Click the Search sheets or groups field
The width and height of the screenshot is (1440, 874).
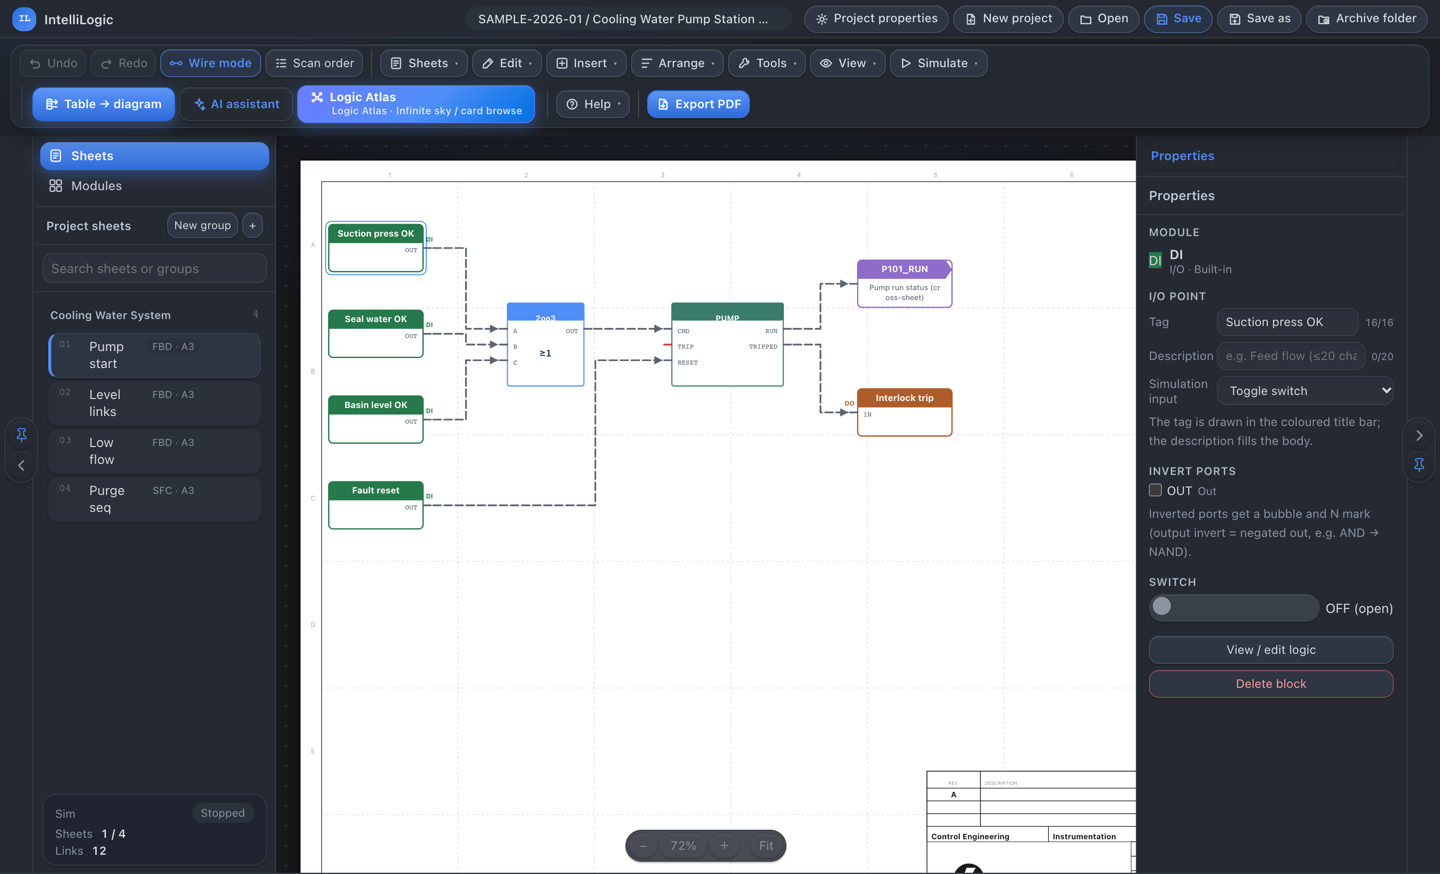(154, 268)
